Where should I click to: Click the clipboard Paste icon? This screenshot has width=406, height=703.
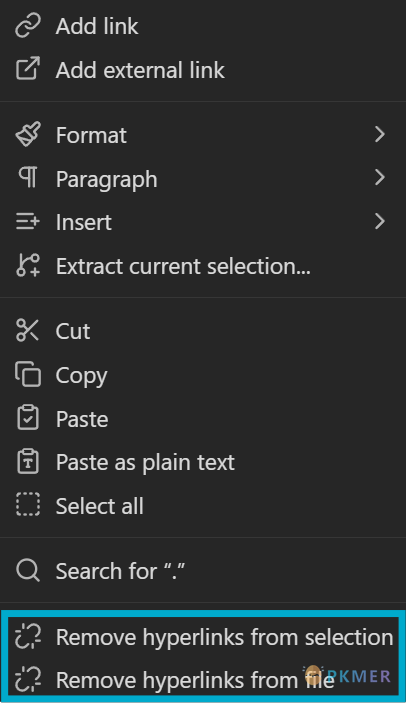click(x=28, y=417)
